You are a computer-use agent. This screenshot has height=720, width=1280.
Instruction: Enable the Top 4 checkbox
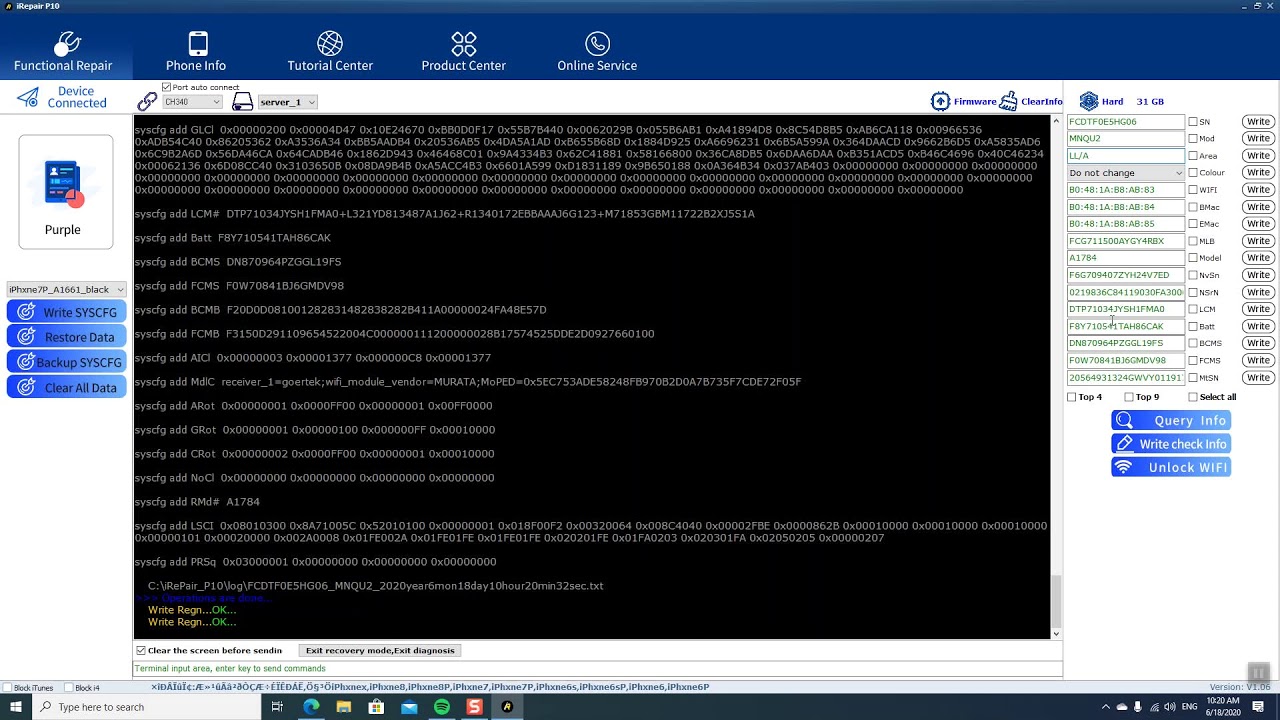tap(1072, 397)
